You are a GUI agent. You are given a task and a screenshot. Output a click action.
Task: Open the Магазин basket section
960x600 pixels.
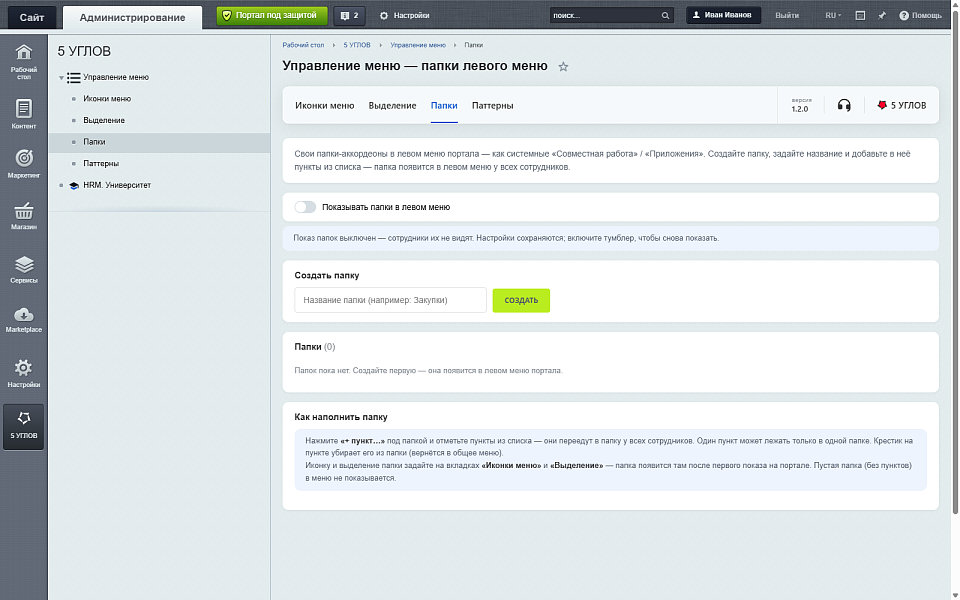[x=24, y=216]
